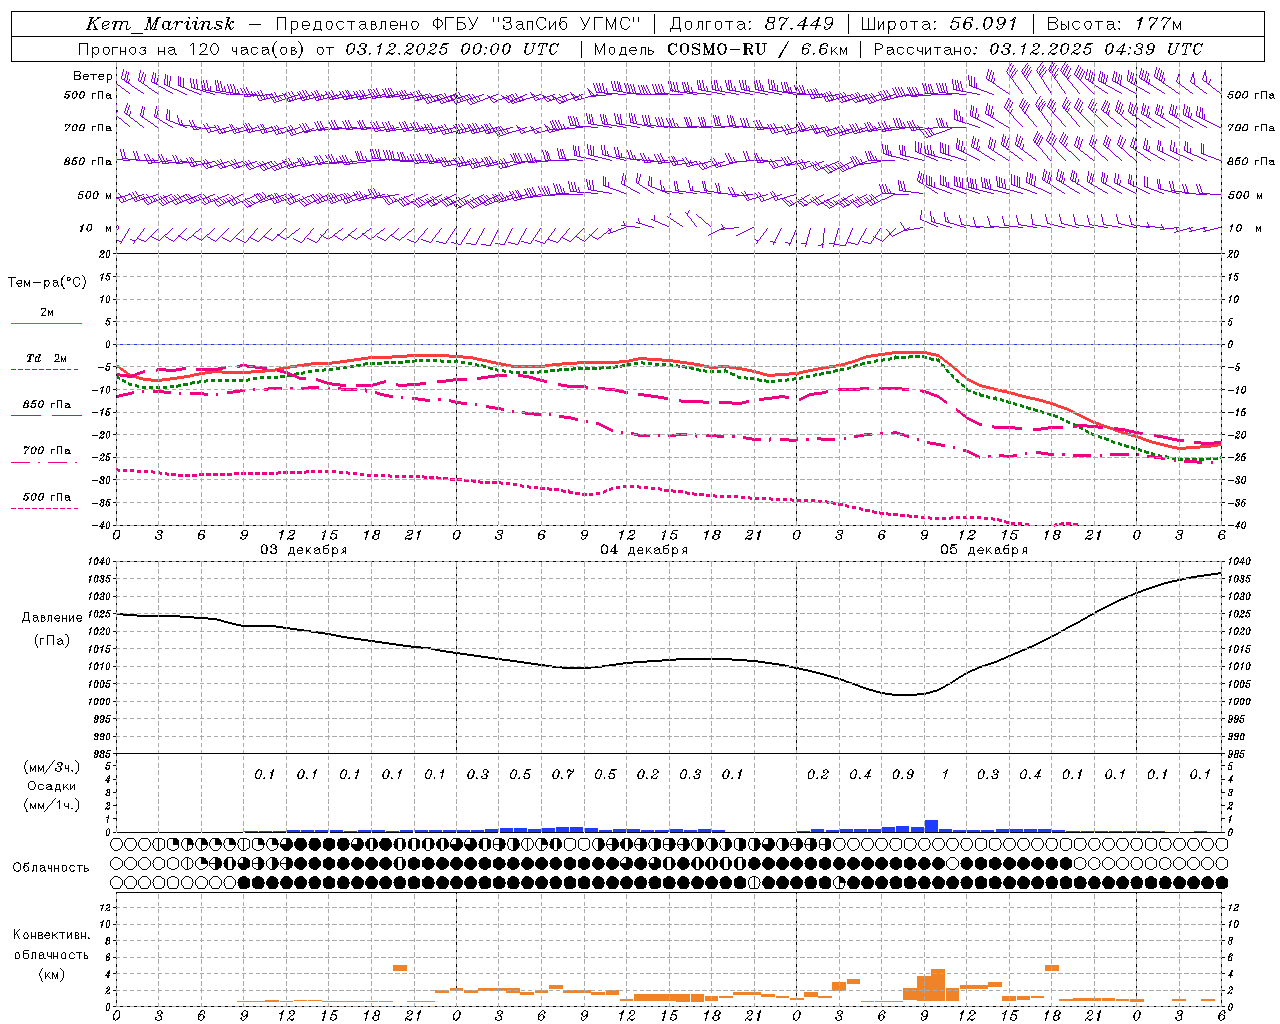Click the 'Ветер' wind panel label
The image size is (1280, 1024).
coord(92,76)
